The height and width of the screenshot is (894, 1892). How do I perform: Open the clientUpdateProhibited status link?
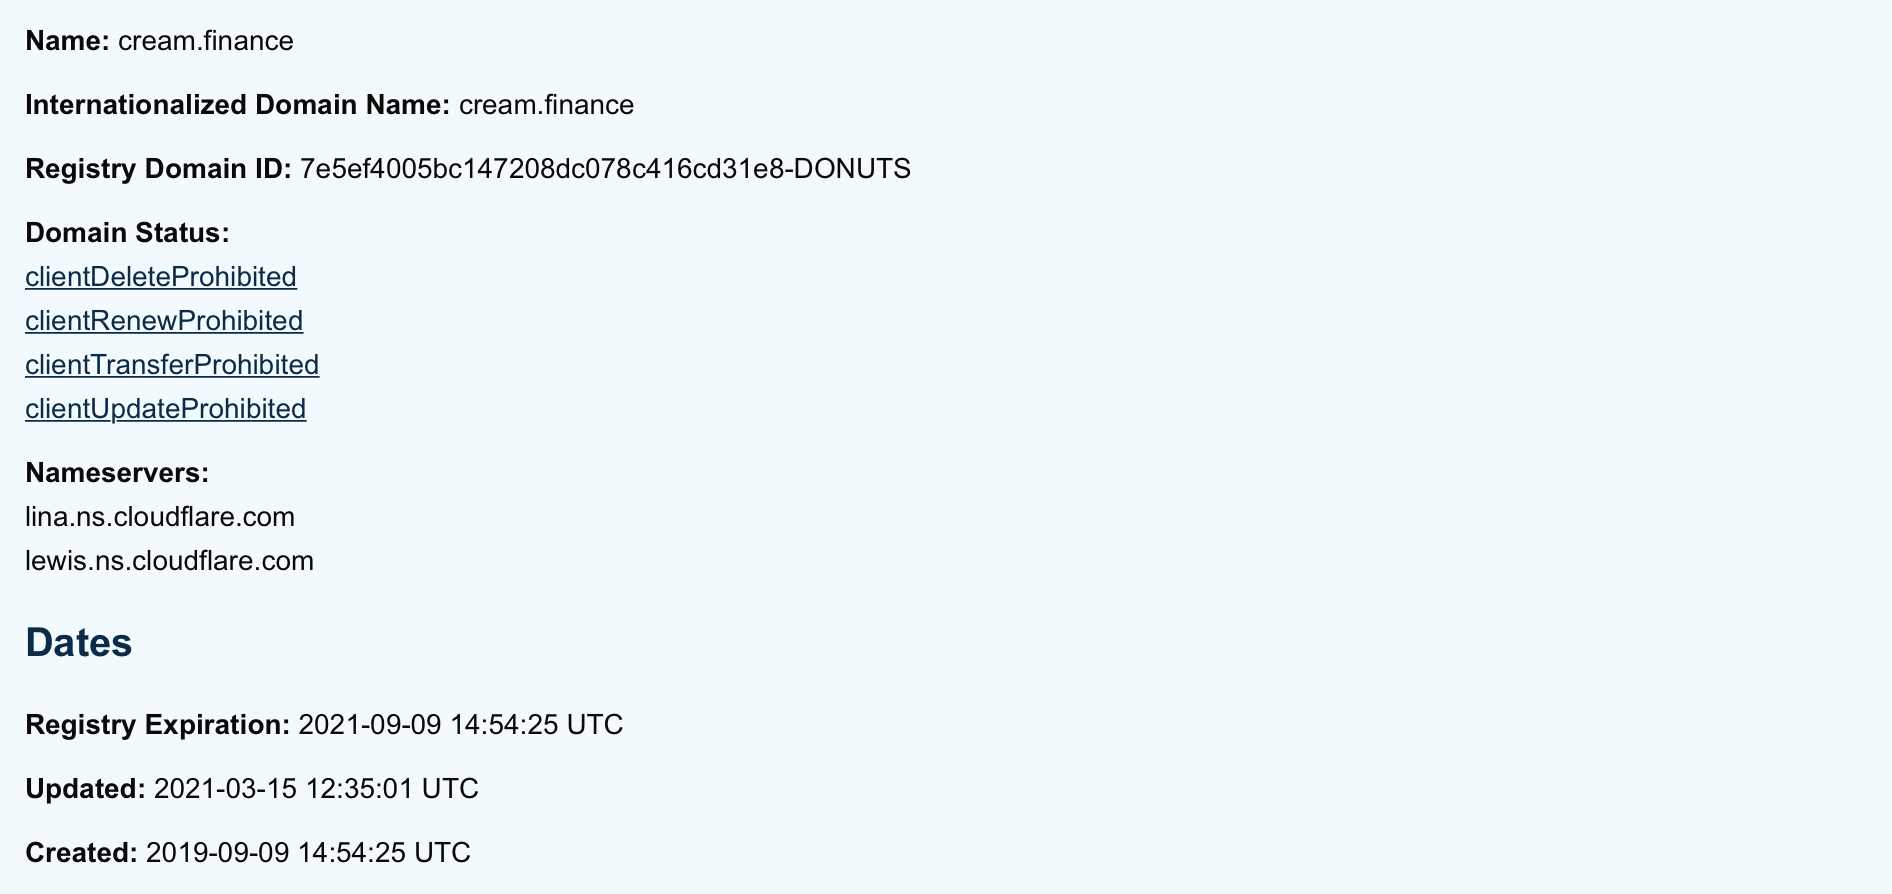coord(166,409)
